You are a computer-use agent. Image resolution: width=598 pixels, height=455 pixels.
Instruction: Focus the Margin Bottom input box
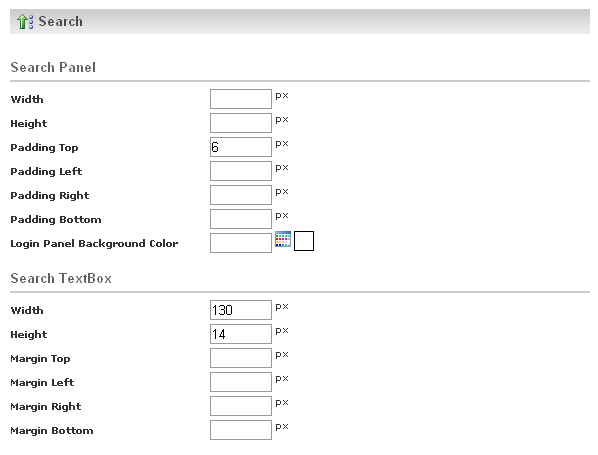pos(241,430)
